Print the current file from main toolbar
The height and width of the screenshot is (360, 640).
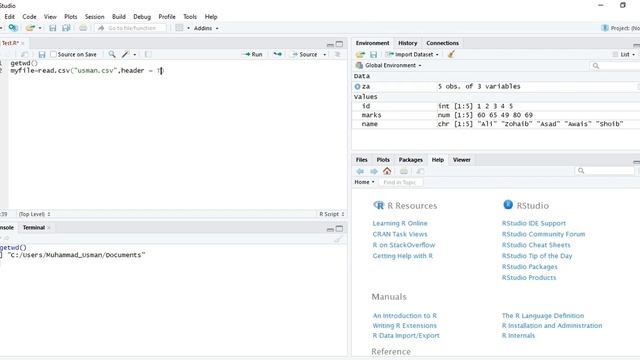pos(83,28)
